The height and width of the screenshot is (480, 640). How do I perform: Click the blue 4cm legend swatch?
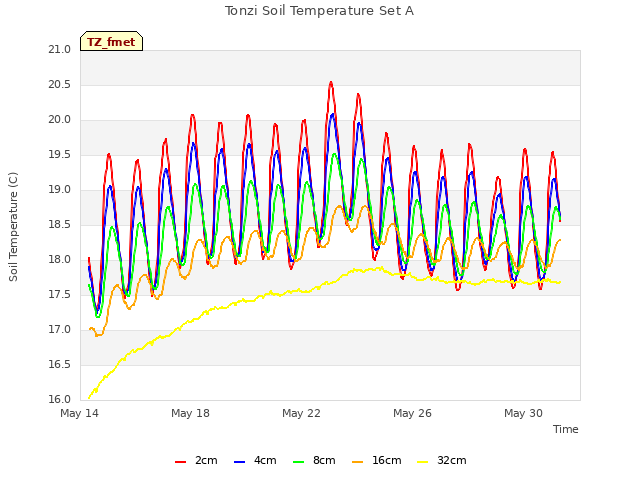(239, 462)
